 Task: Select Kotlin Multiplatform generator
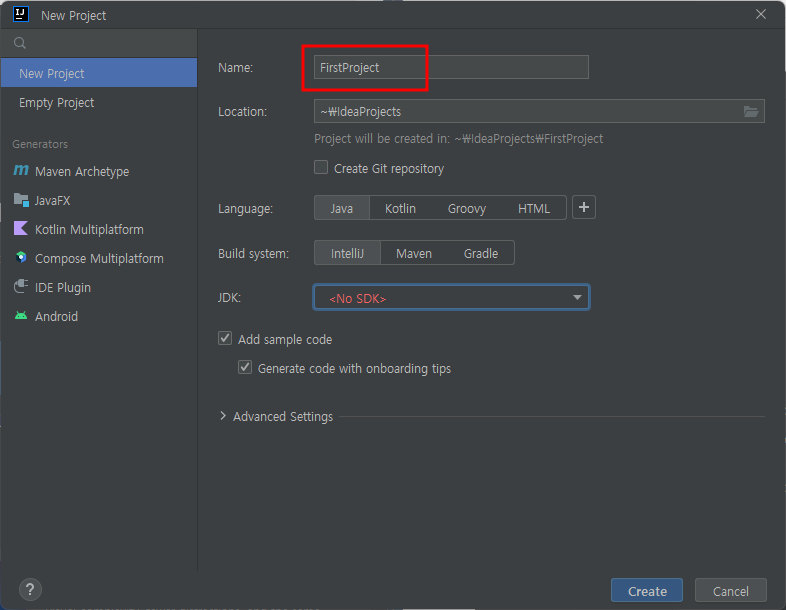(99, 230)
